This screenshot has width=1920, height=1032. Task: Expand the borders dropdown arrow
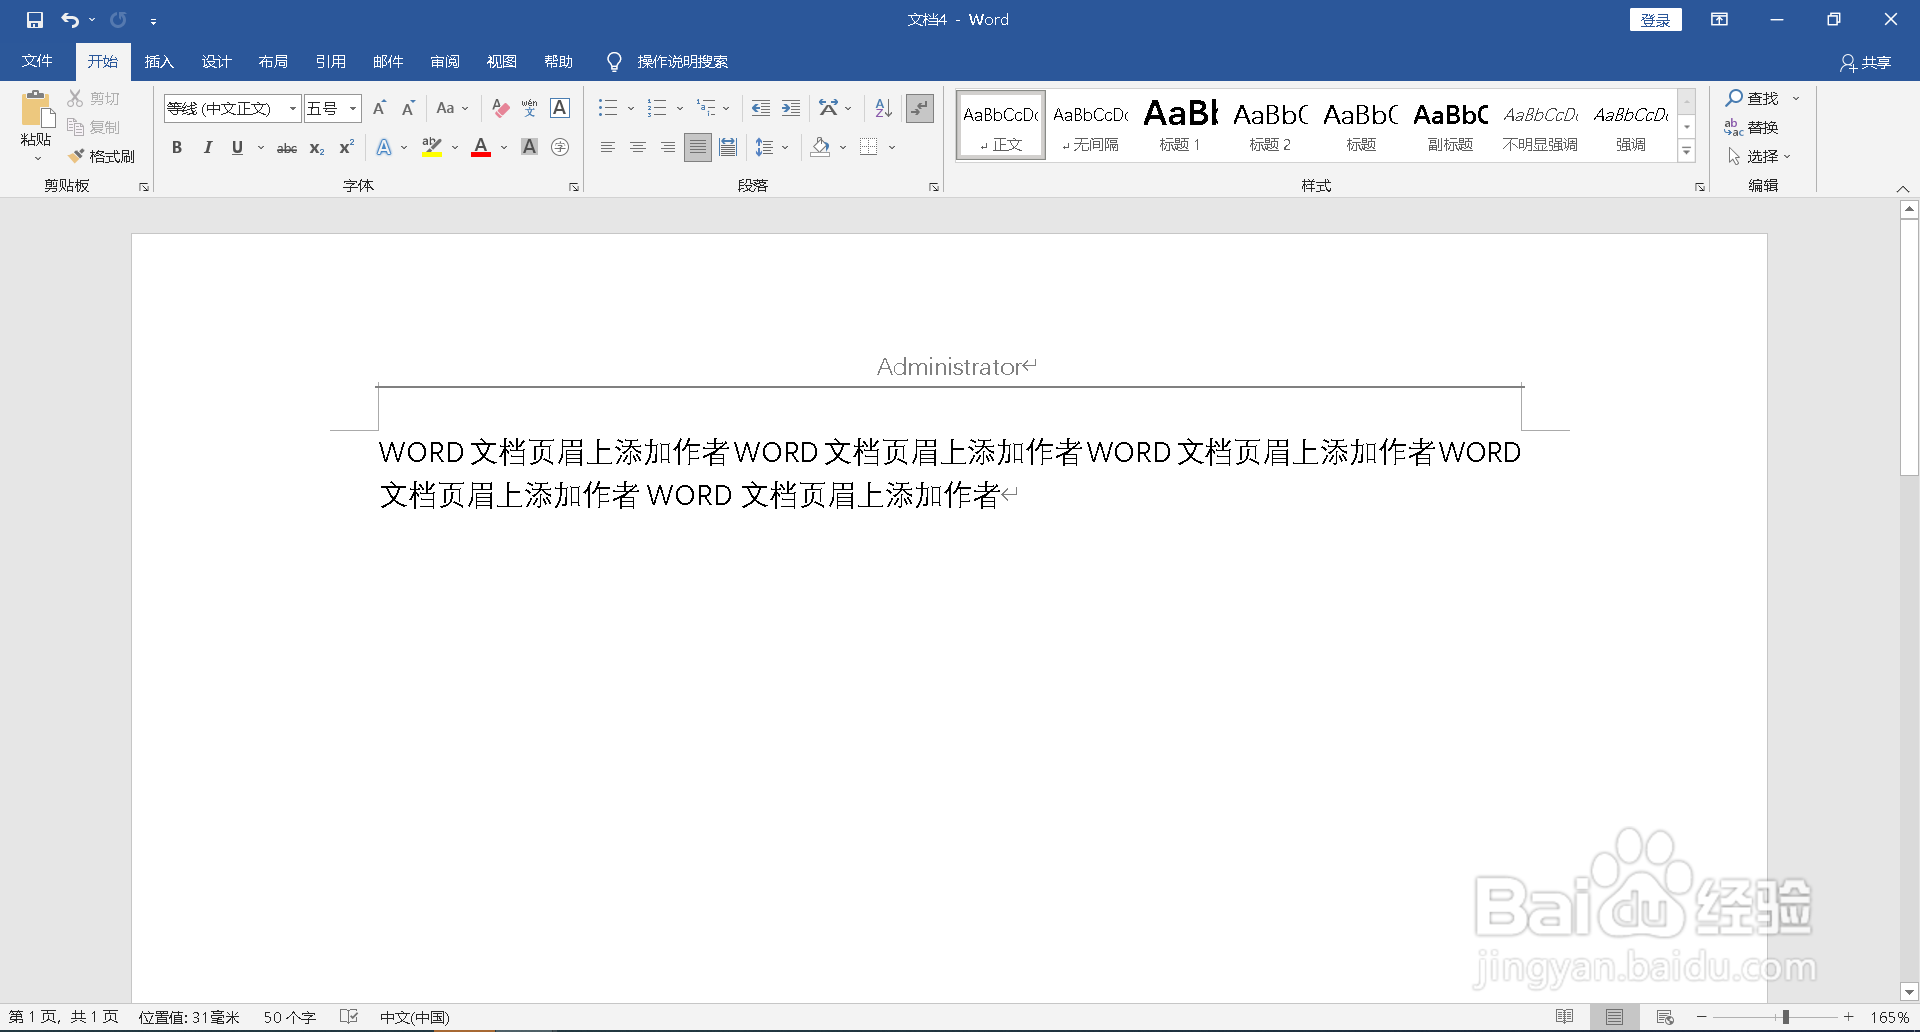pos(892,148)
